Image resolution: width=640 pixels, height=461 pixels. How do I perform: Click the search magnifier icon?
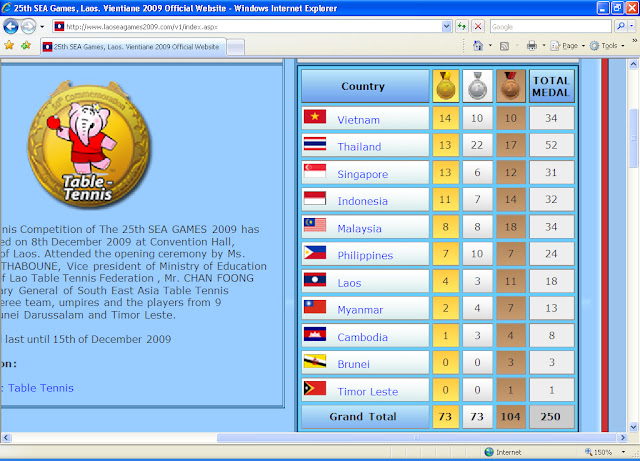point(620,27)
